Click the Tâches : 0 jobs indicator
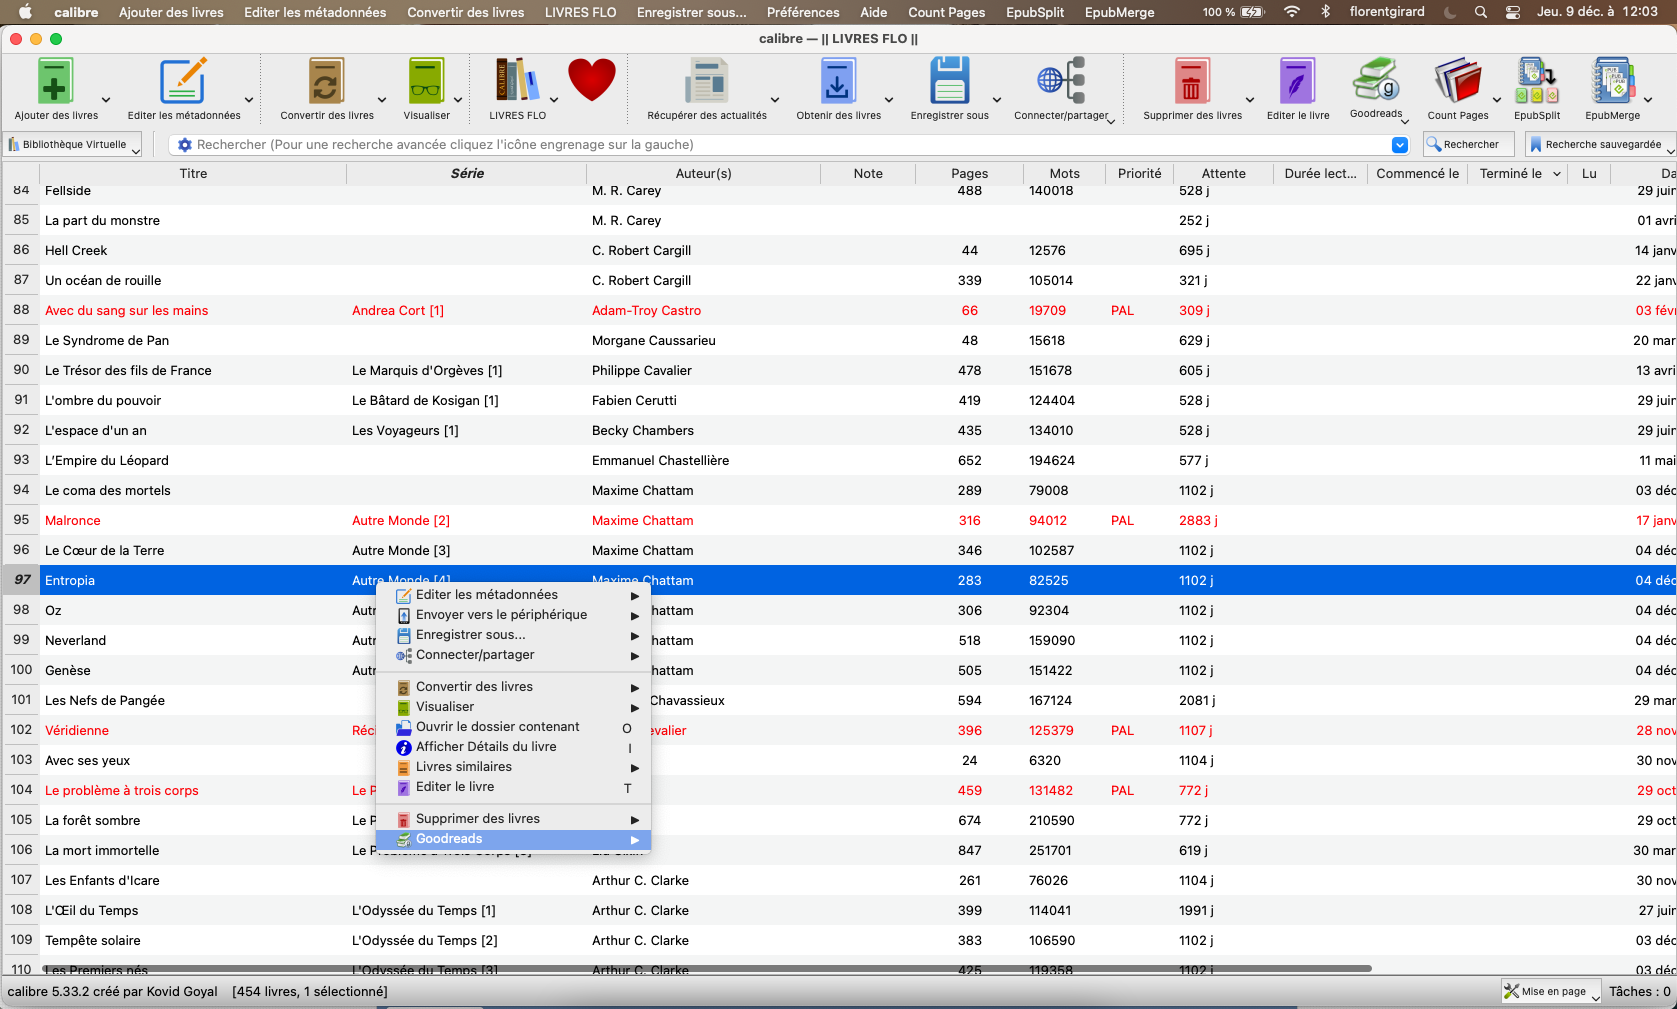 (x=1639, y=991)
